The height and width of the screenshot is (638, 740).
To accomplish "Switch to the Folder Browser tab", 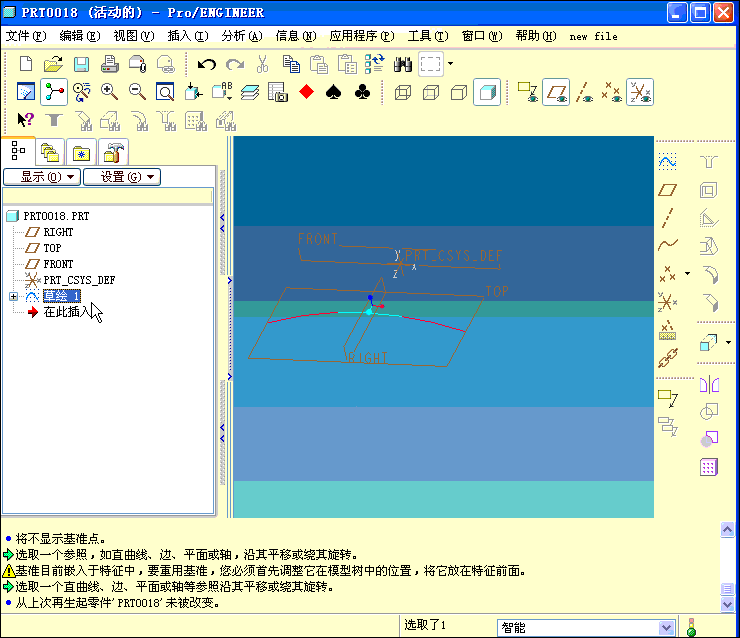I will point(50,152).
